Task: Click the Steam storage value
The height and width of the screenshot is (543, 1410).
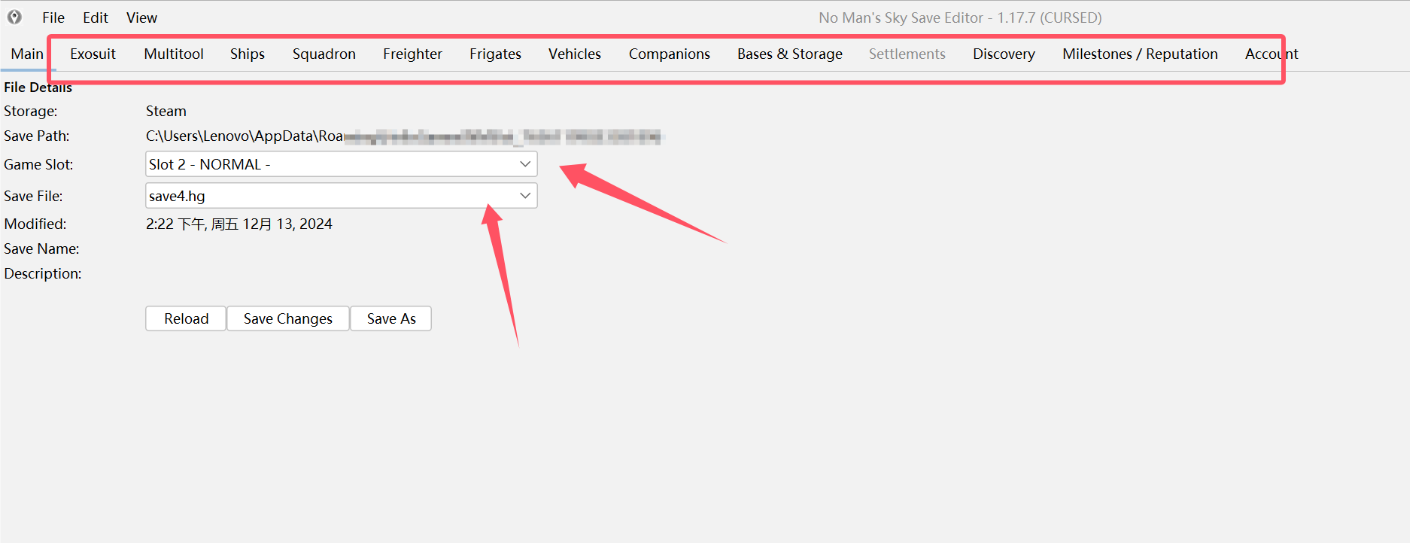Action: point(166,111)
